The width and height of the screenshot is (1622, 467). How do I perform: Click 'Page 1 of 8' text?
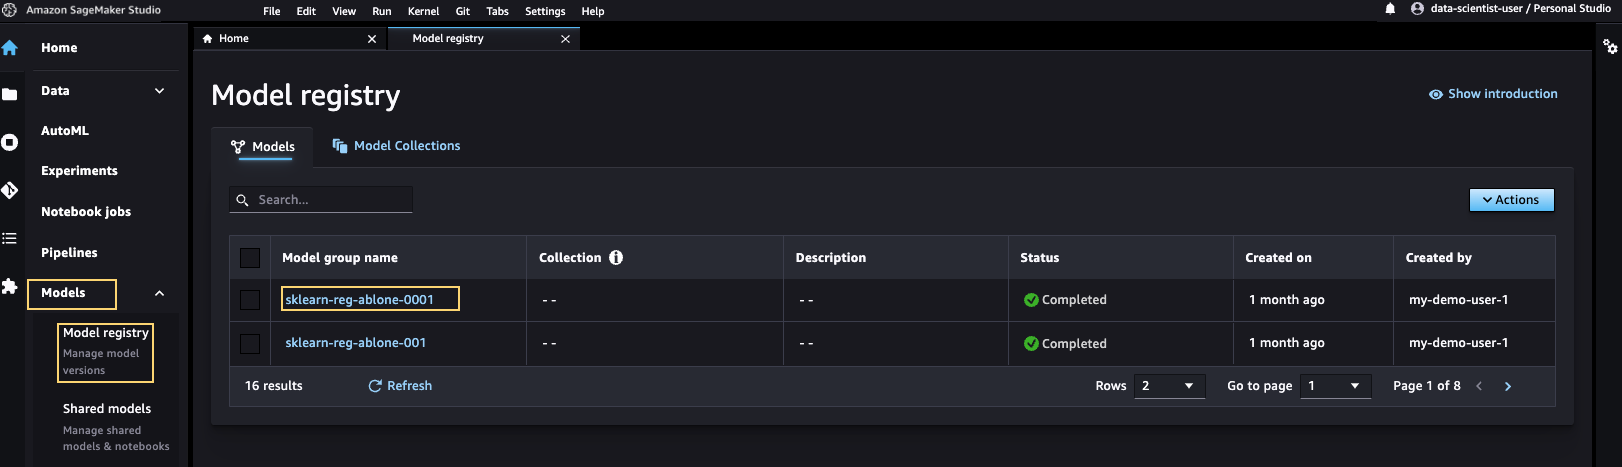click(1426, 386)
